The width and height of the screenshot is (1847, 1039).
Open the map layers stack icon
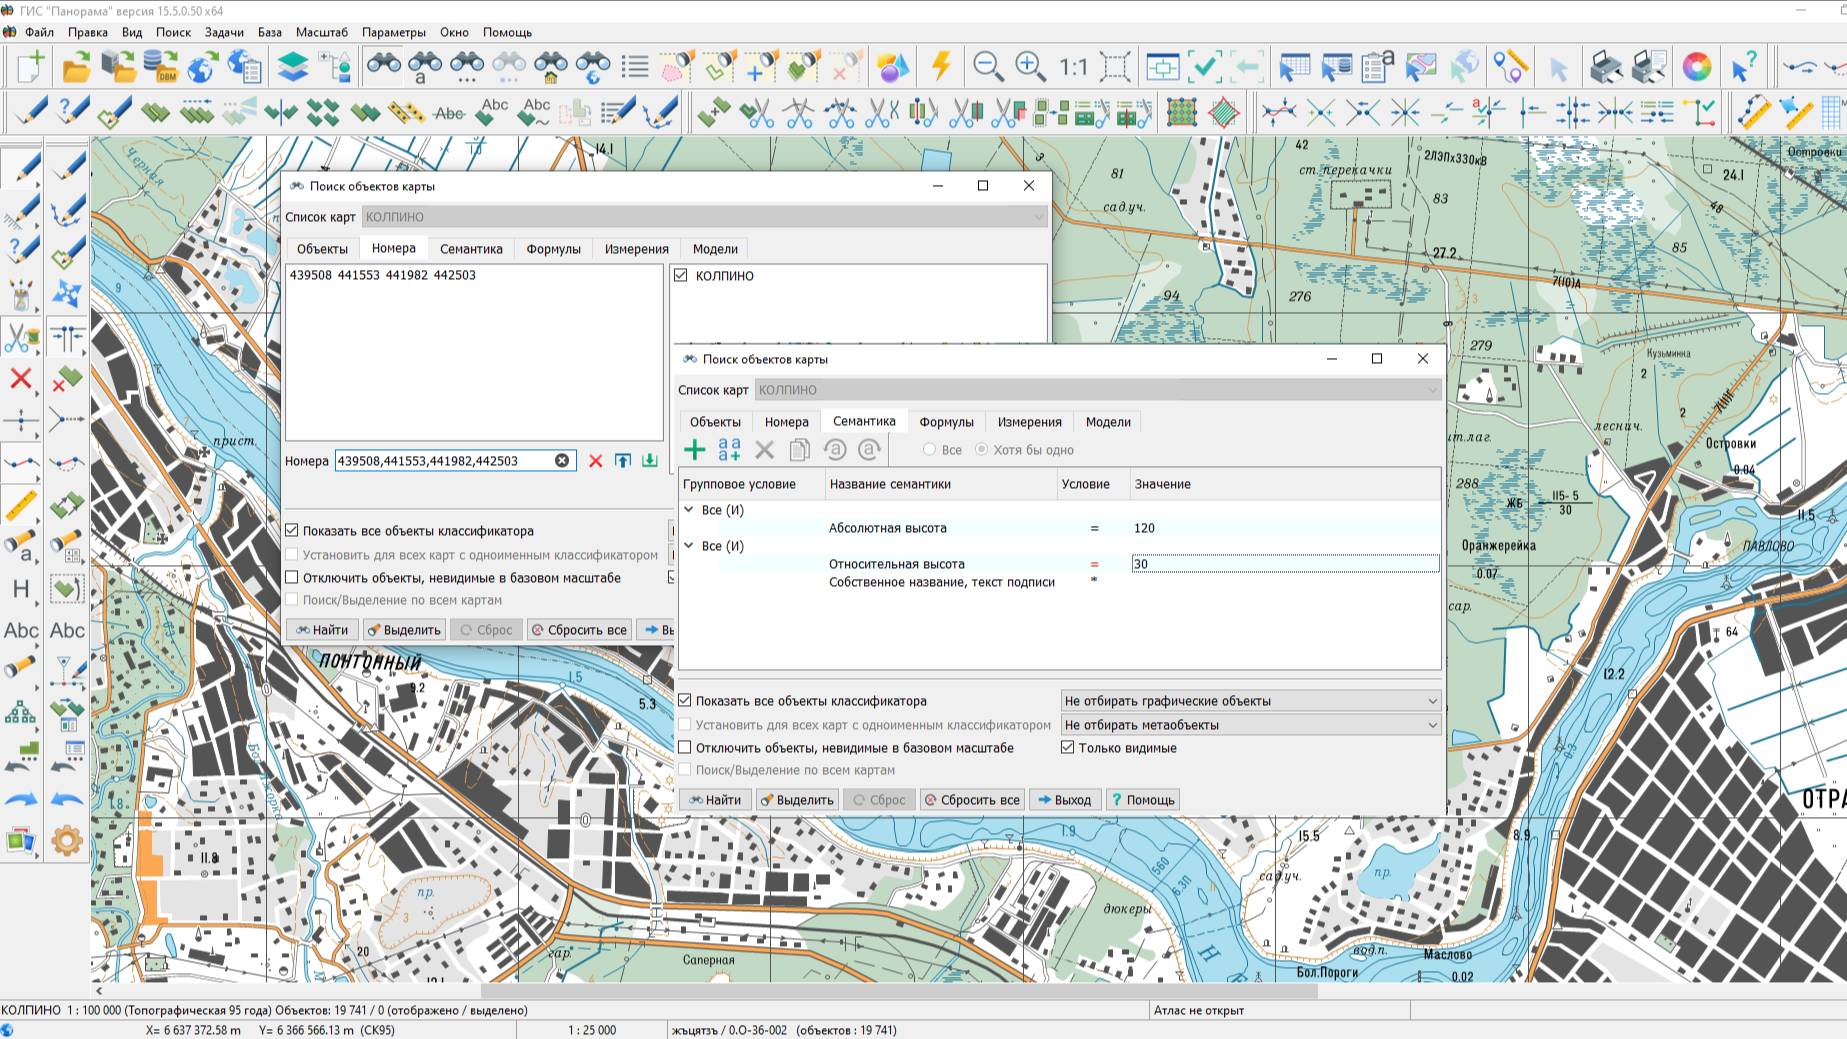293,67
